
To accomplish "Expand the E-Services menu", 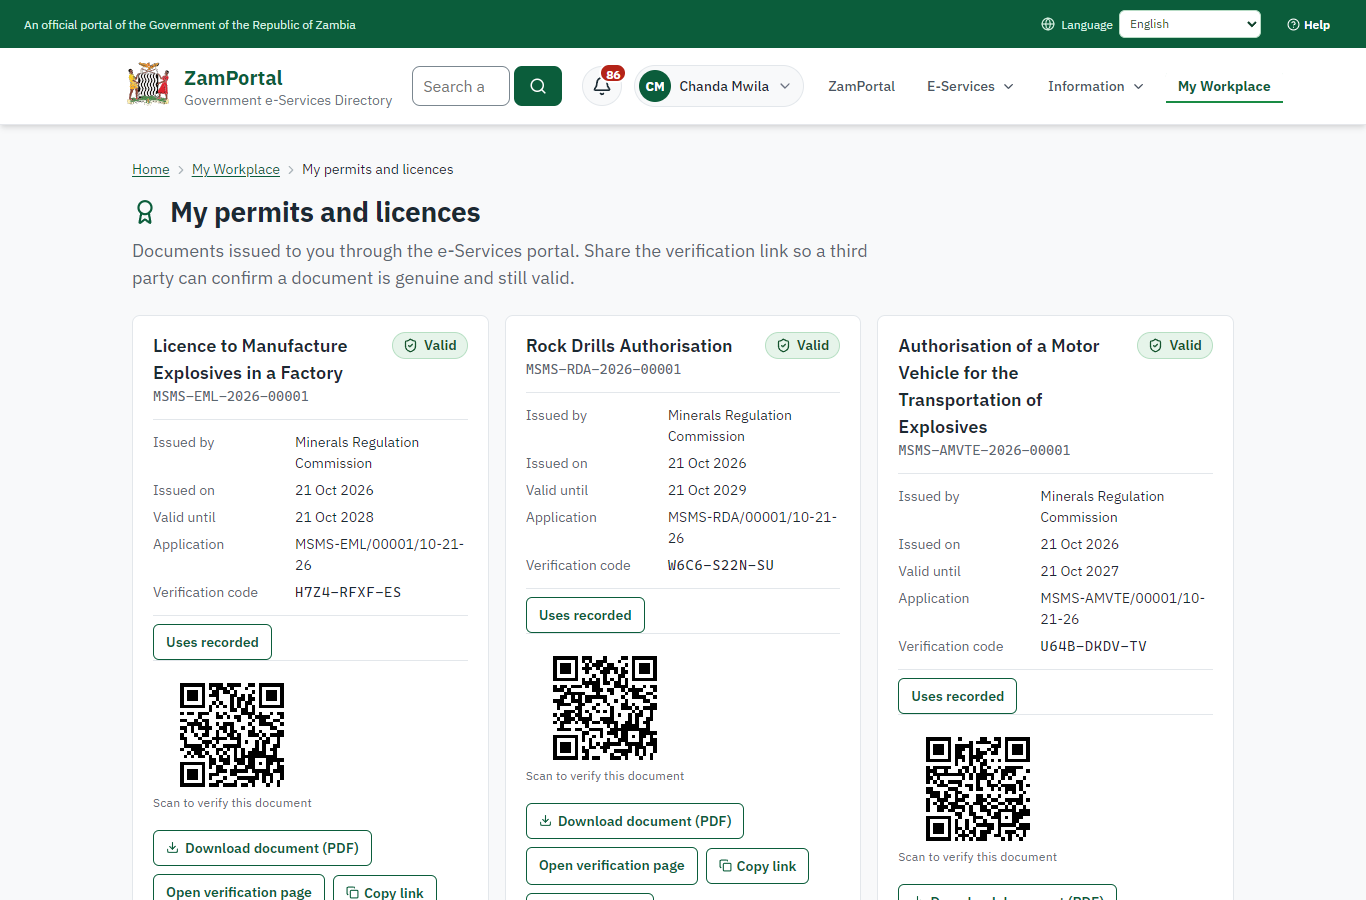I will pyautogui.click(x=970, y=86).
